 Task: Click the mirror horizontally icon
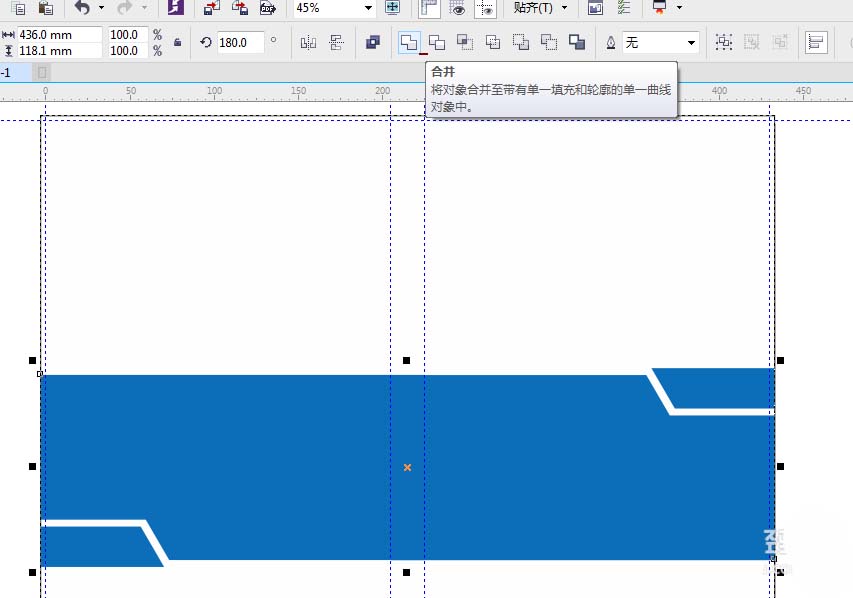coord(308,42)
